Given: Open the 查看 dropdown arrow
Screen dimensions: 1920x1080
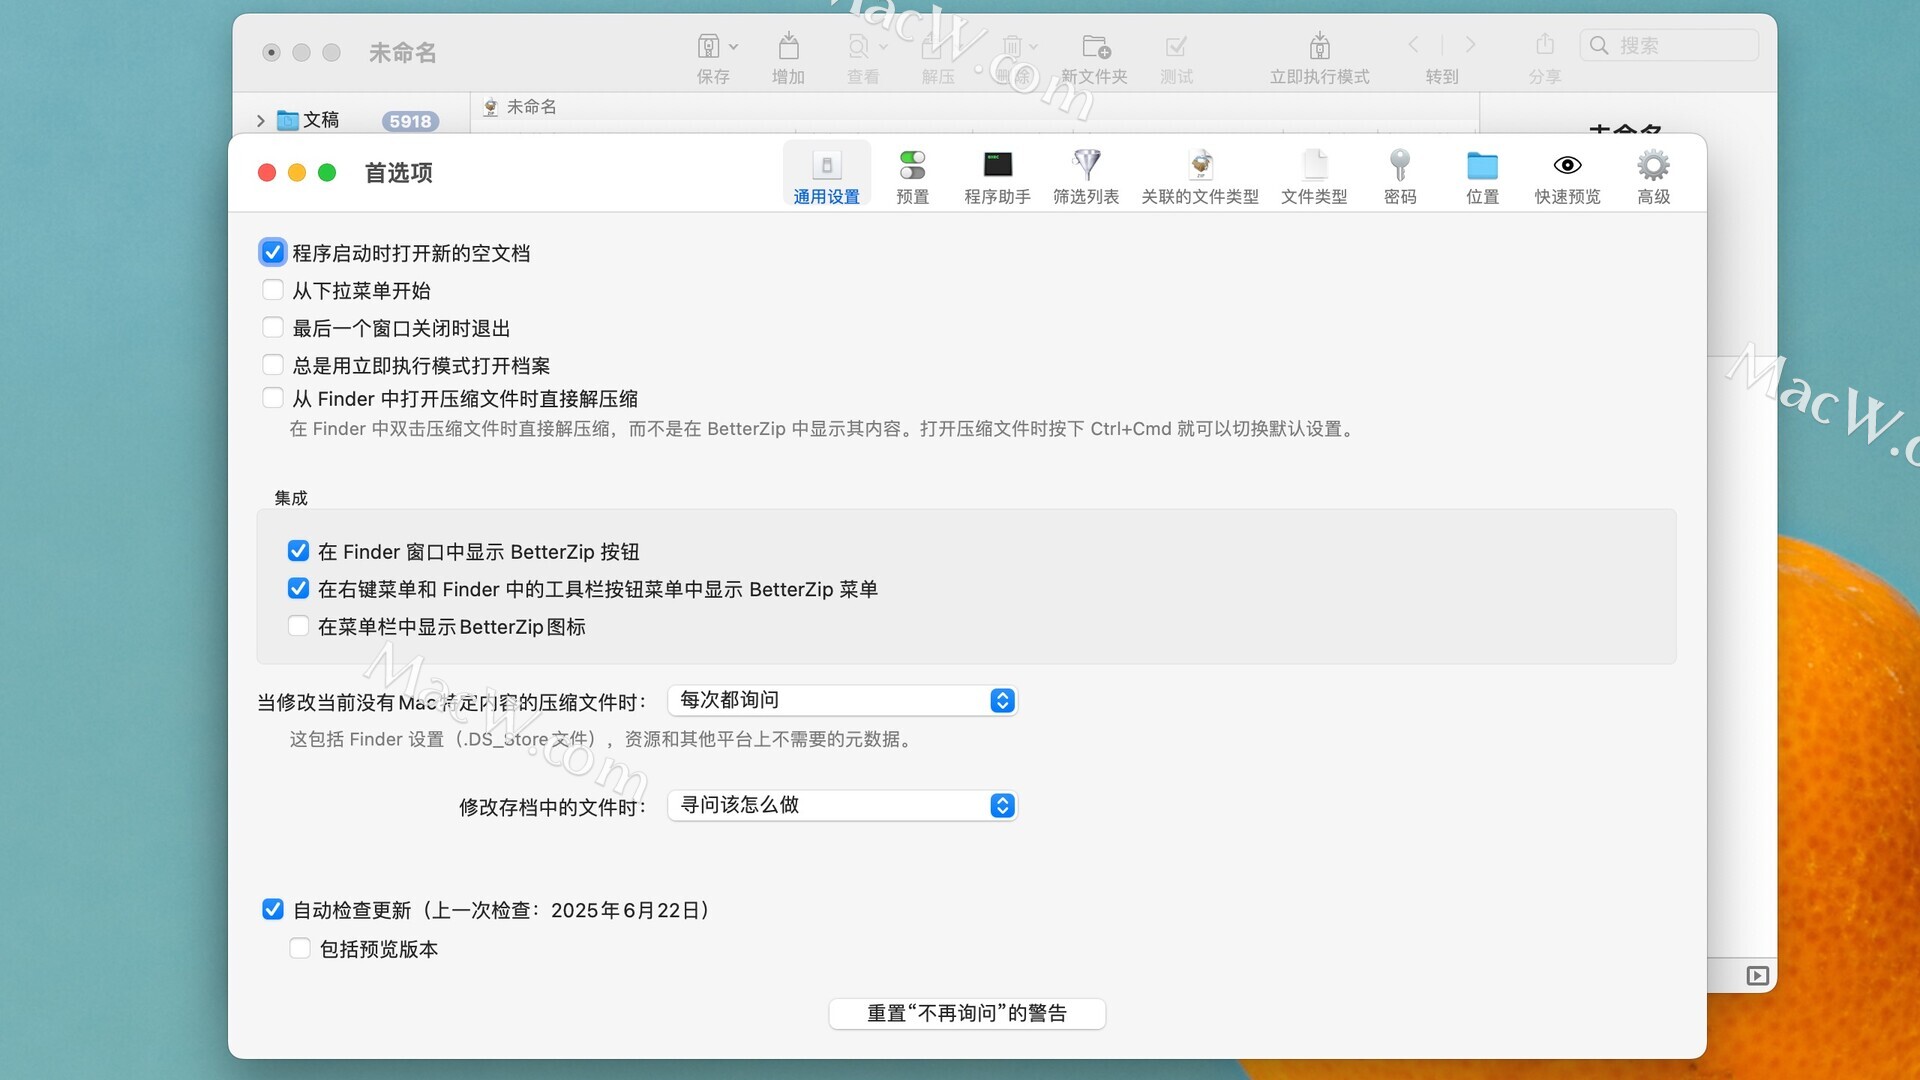Looking at the screenshot, I should 883,47.
